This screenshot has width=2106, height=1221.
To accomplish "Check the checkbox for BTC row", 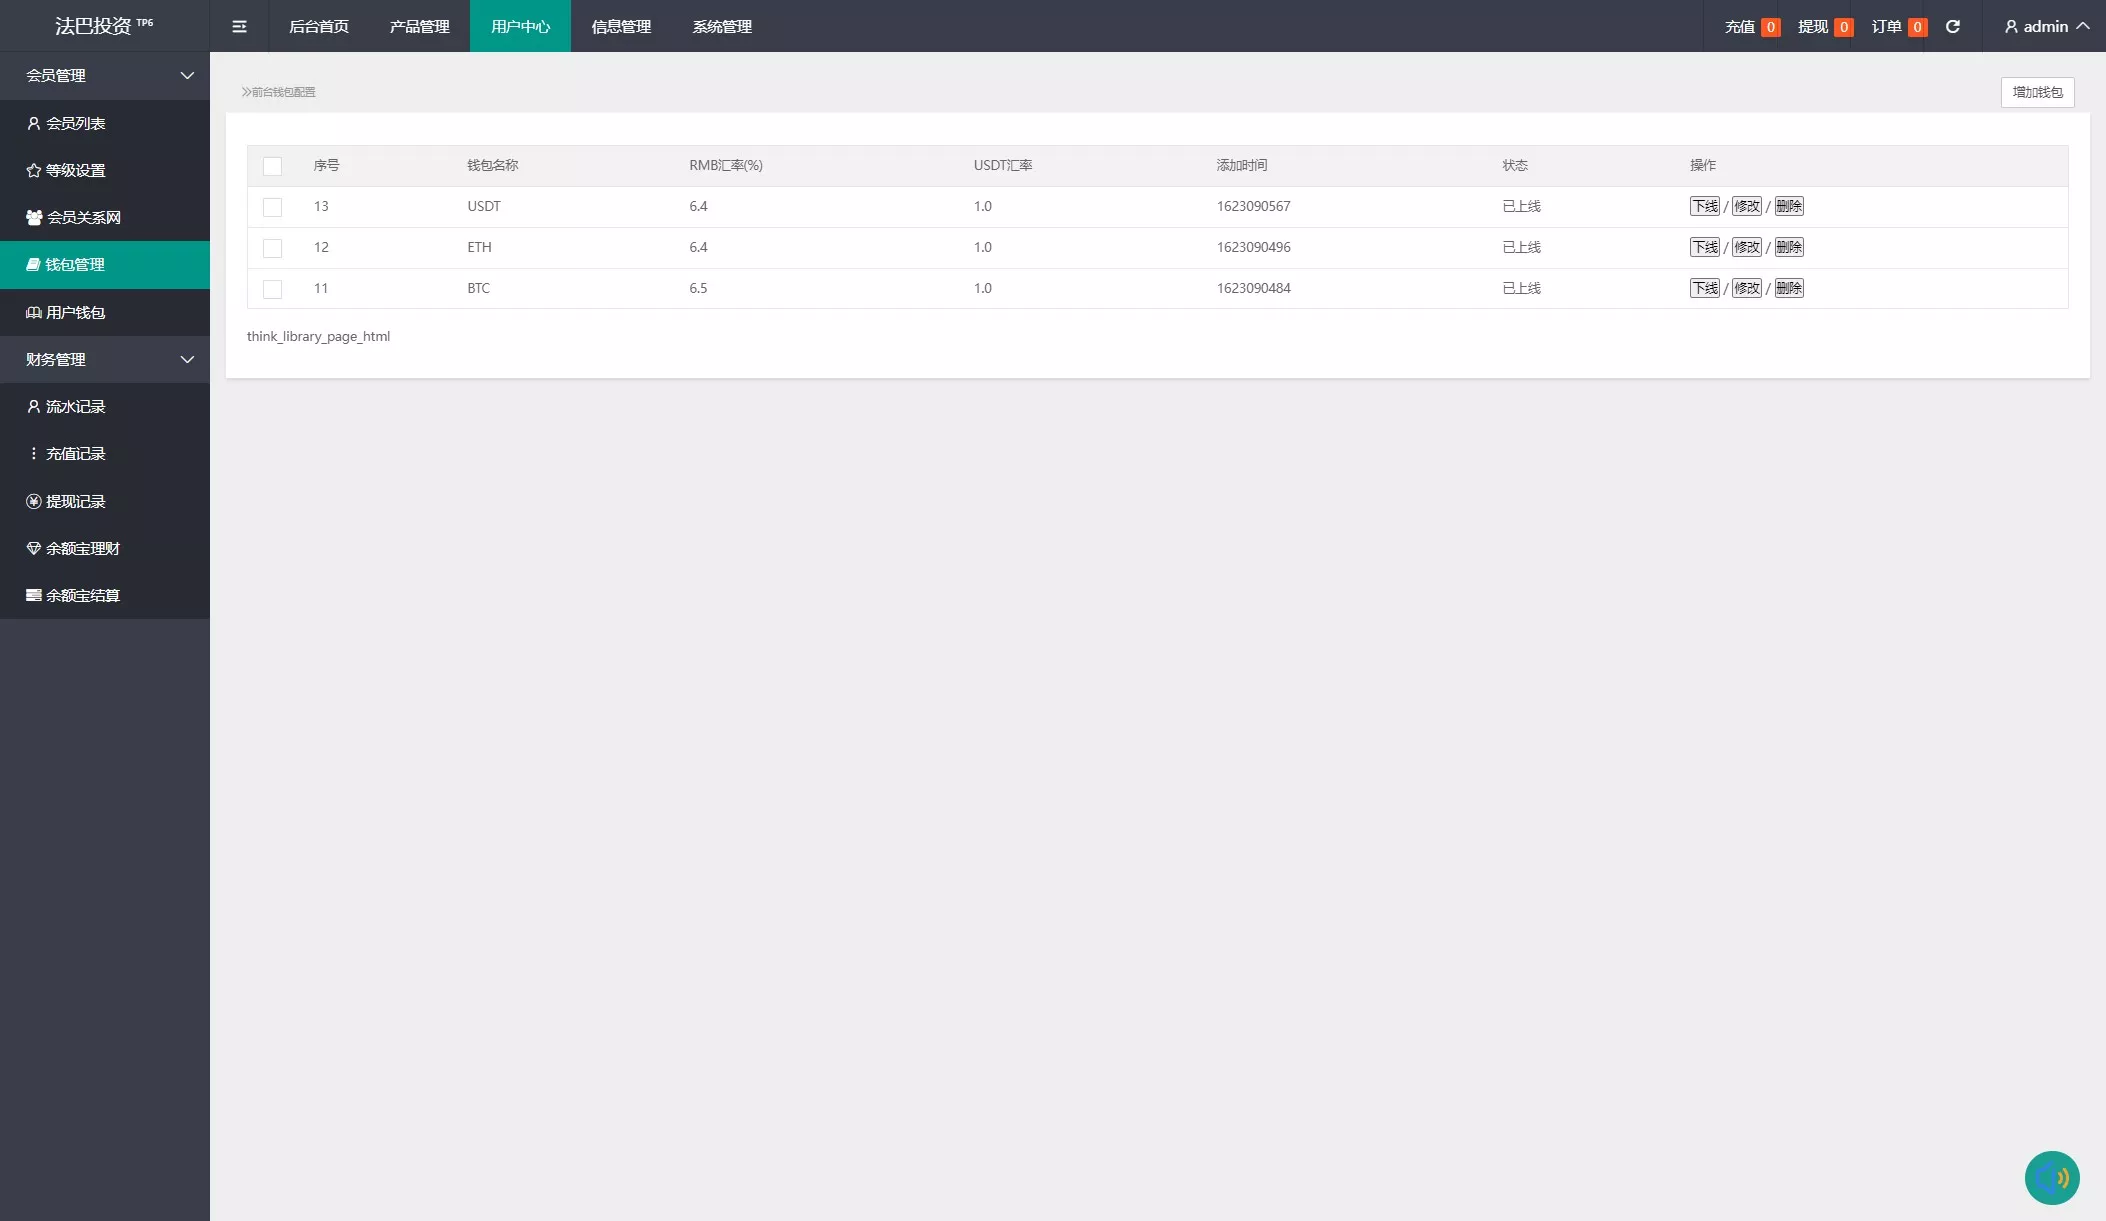I will click(x=272, y=289).
